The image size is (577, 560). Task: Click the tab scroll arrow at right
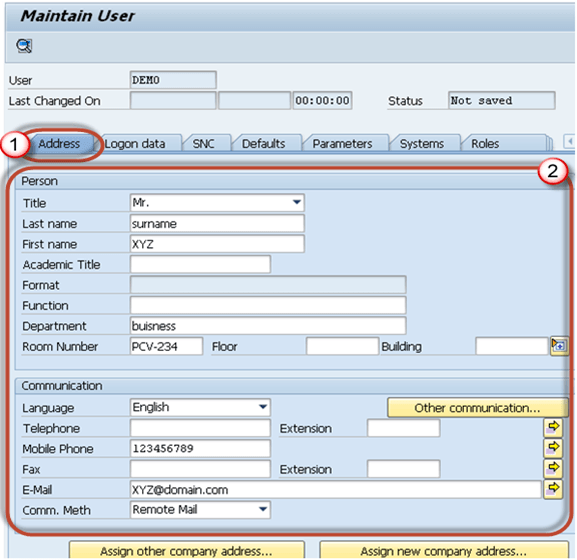coord(570,141)
